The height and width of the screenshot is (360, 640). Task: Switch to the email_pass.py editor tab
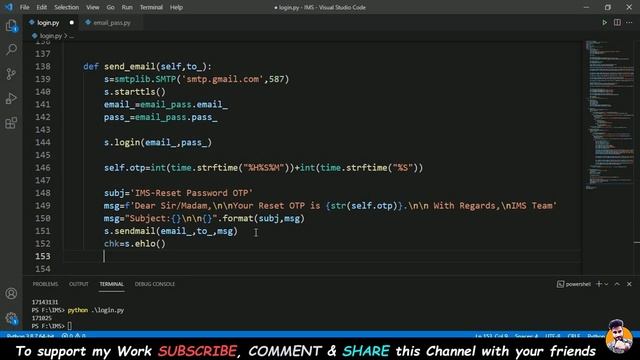(x=111, y=23)
